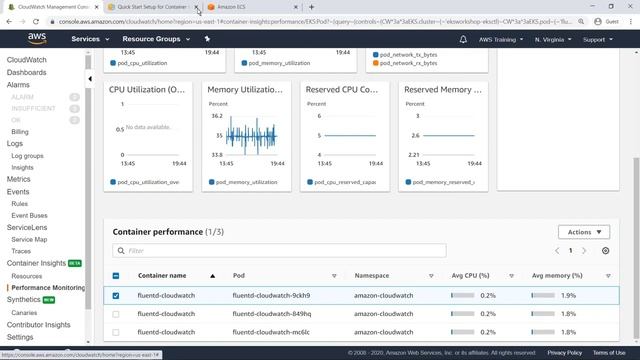Click the pin shortcut icon in AWS header

pyautogui.click(x=207, y=39)
